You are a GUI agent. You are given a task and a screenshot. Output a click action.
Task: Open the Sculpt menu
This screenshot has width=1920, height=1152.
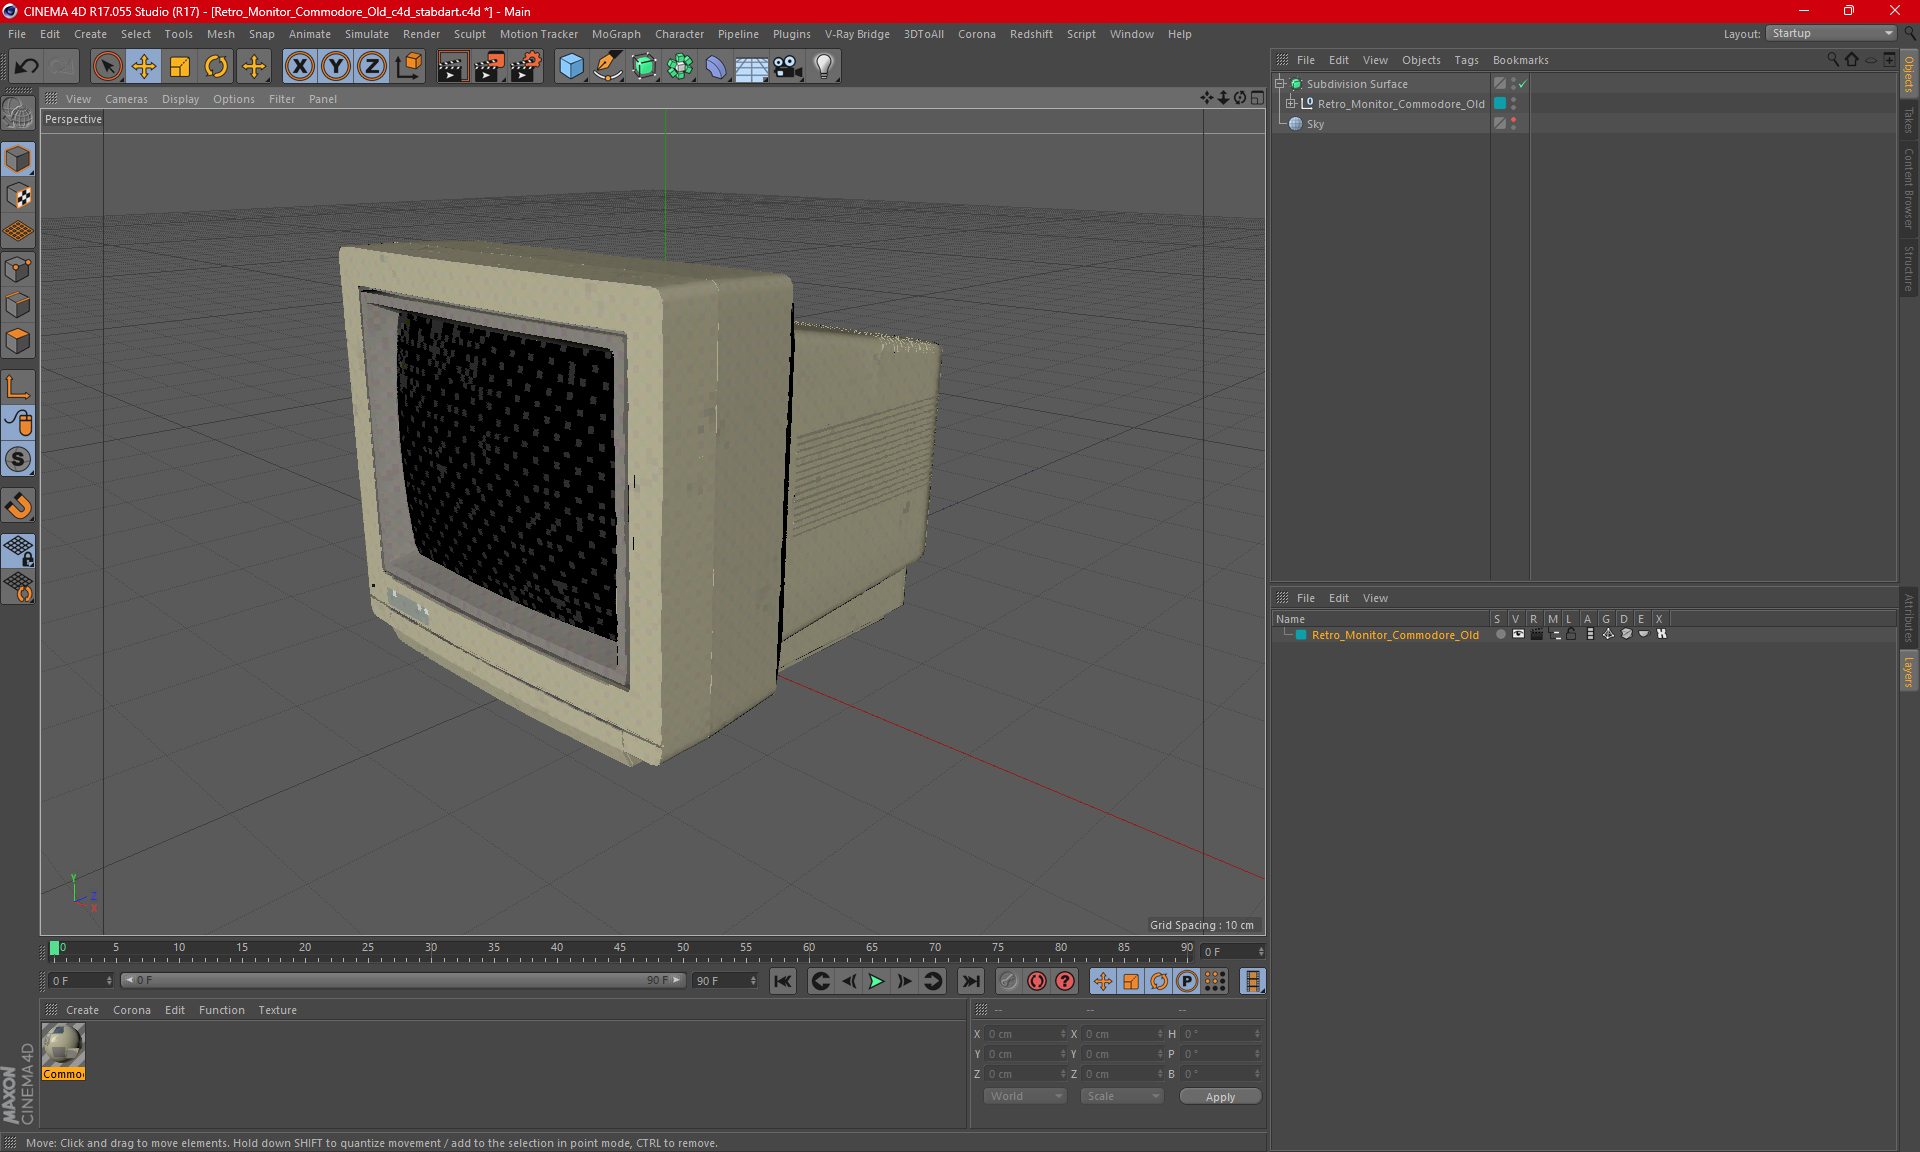(469, 34)
